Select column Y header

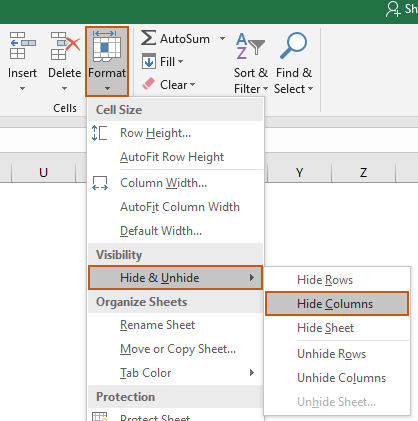(x=299, y=173)
